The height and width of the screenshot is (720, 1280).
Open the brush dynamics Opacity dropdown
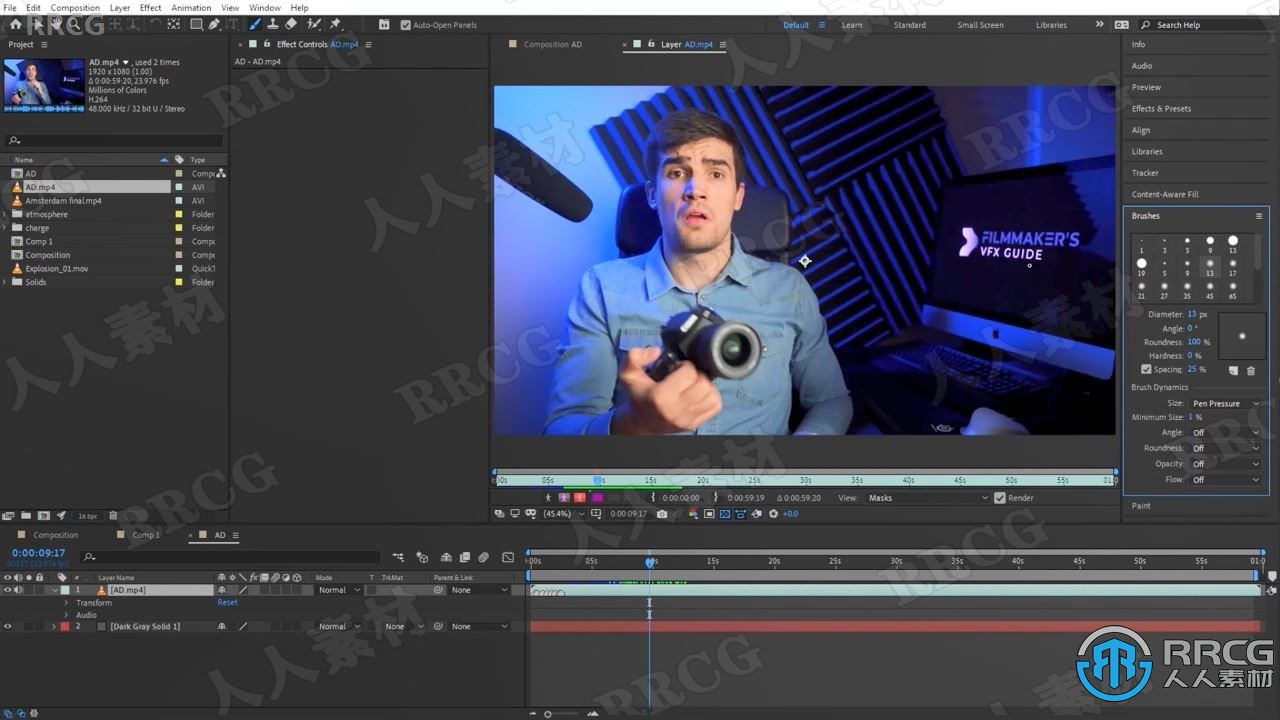click(x=1225, y=464)
